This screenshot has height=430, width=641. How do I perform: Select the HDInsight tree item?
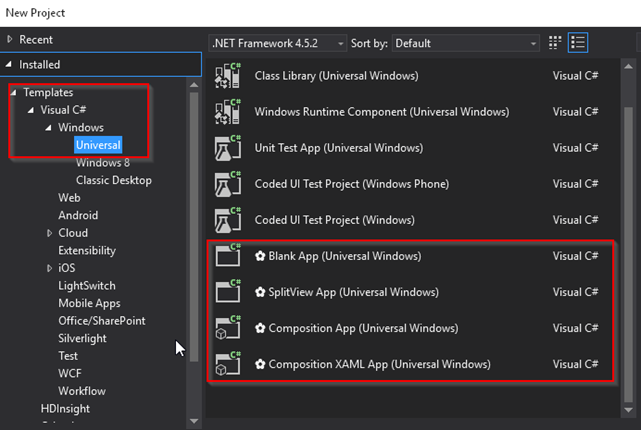[x=65, y=408]
